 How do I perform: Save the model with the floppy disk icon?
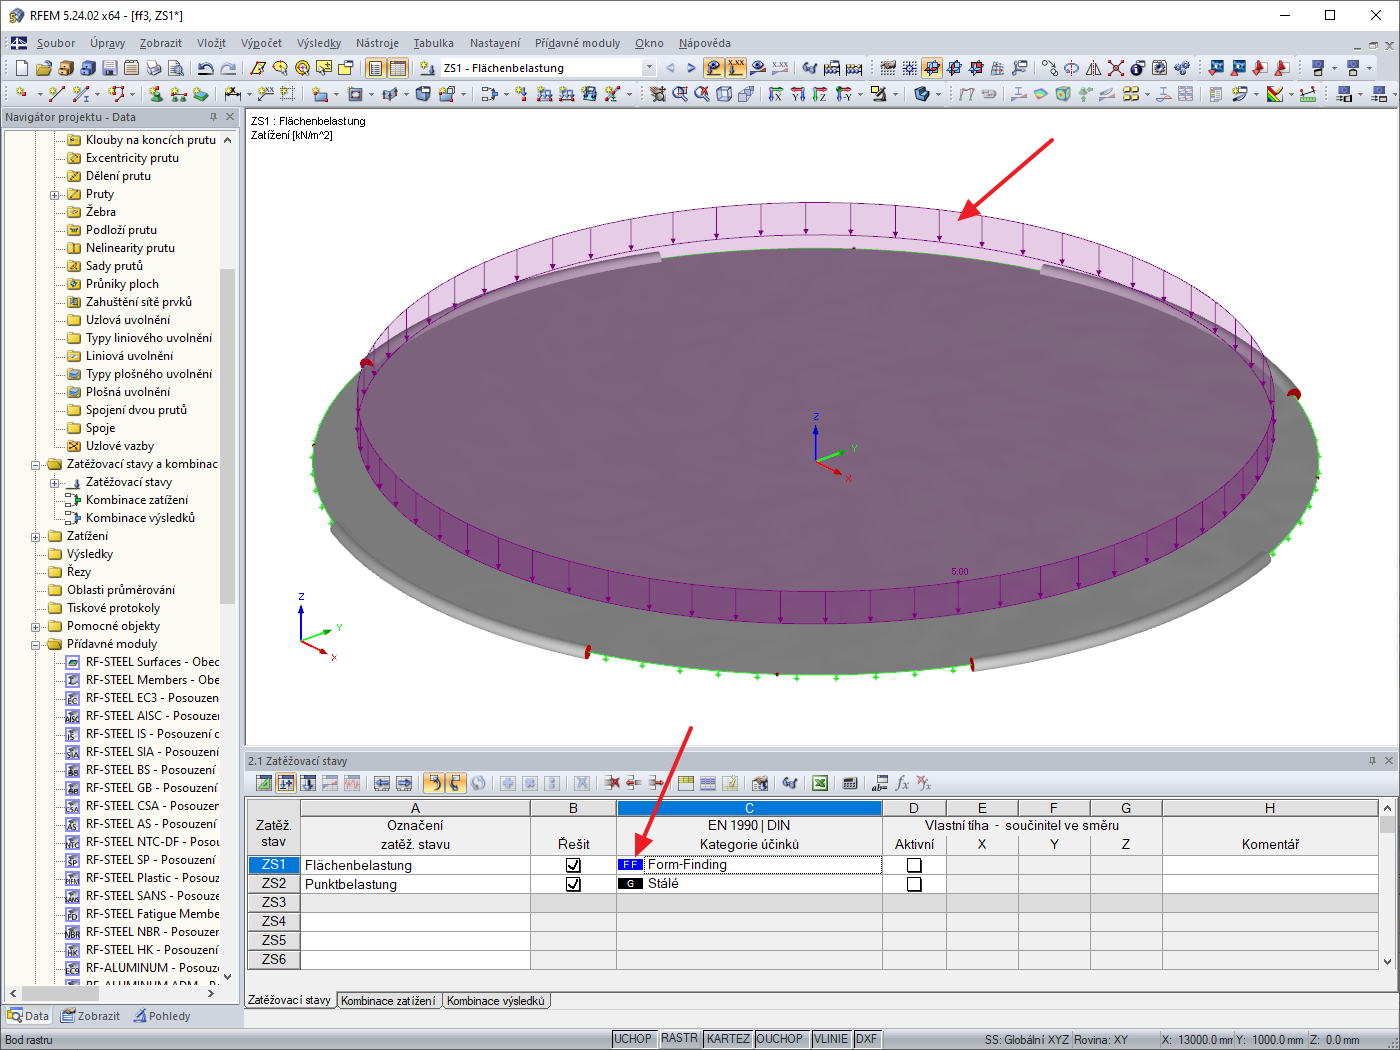pos(109,68)
